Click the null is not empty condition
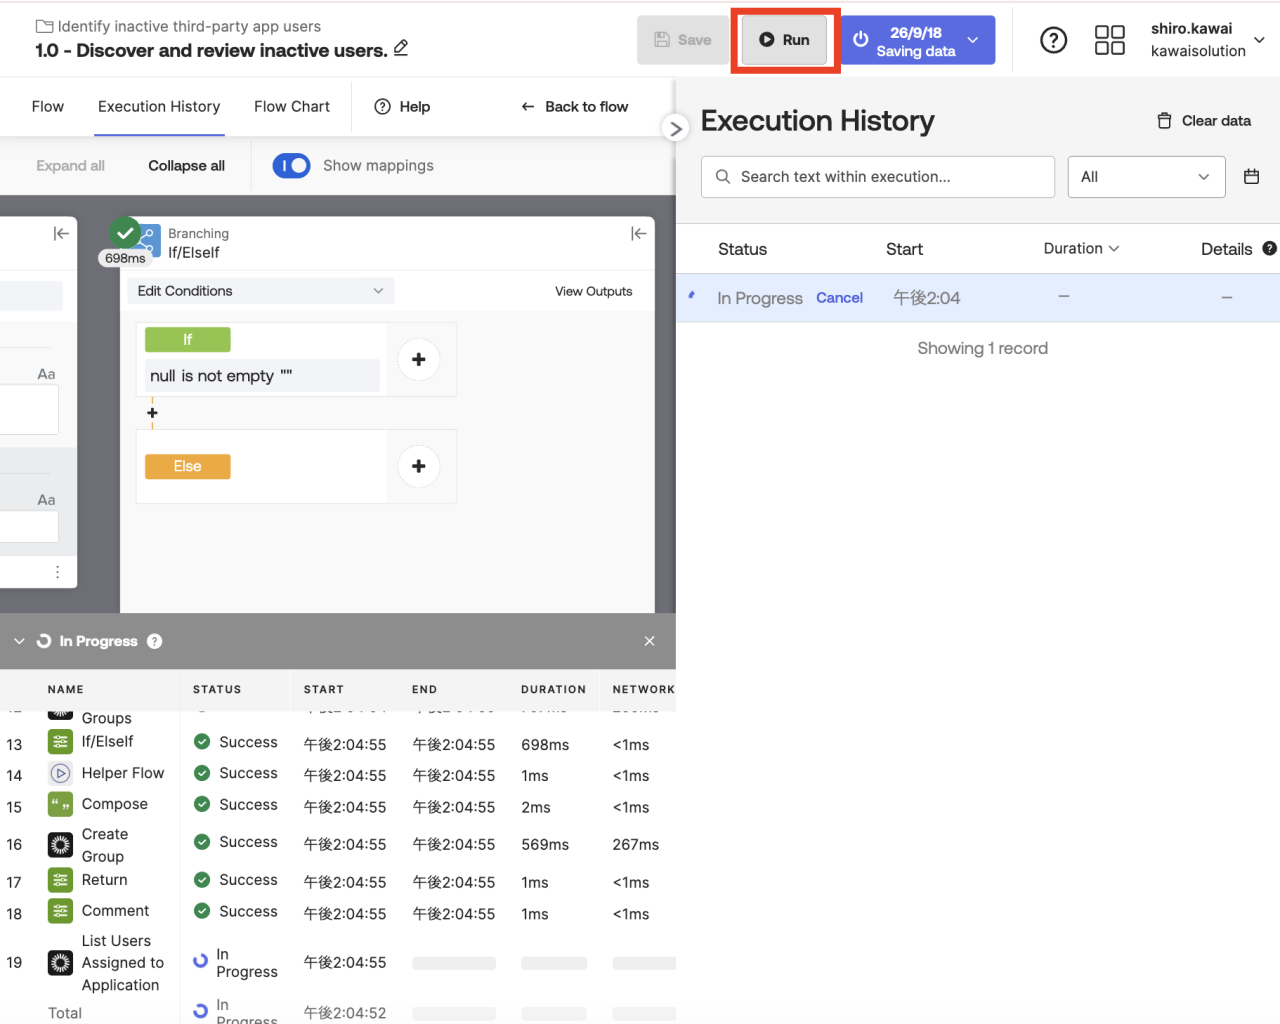Image resolution: width=1280 pixels, height=1024 pixels. click(x=262, y=376)
